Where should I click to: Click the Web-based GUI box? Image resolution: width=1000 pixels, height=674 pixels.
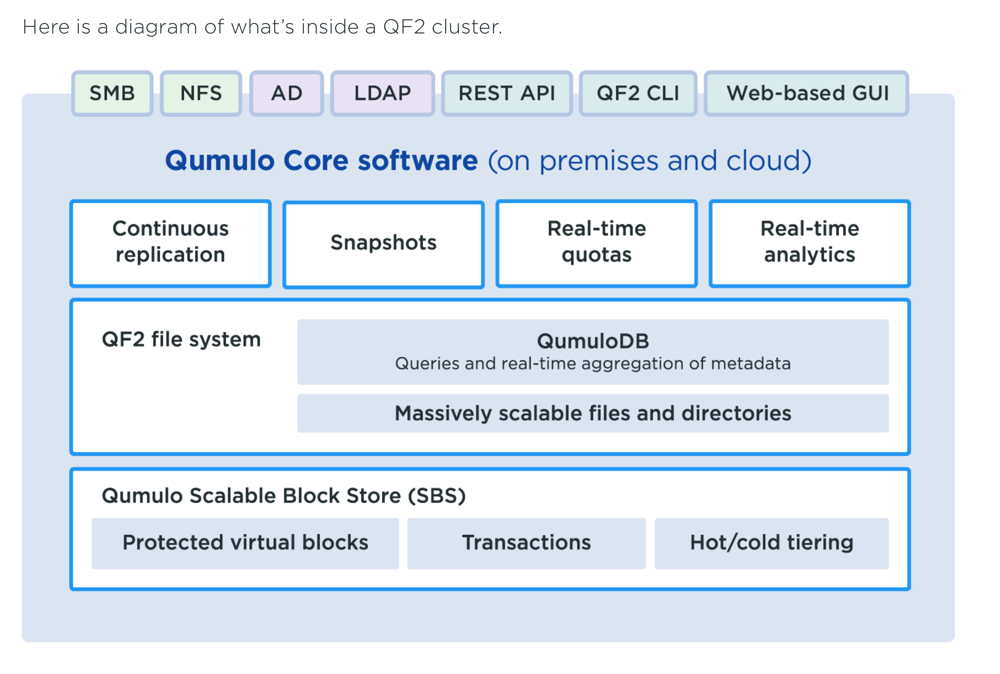[x=807, y=93]
